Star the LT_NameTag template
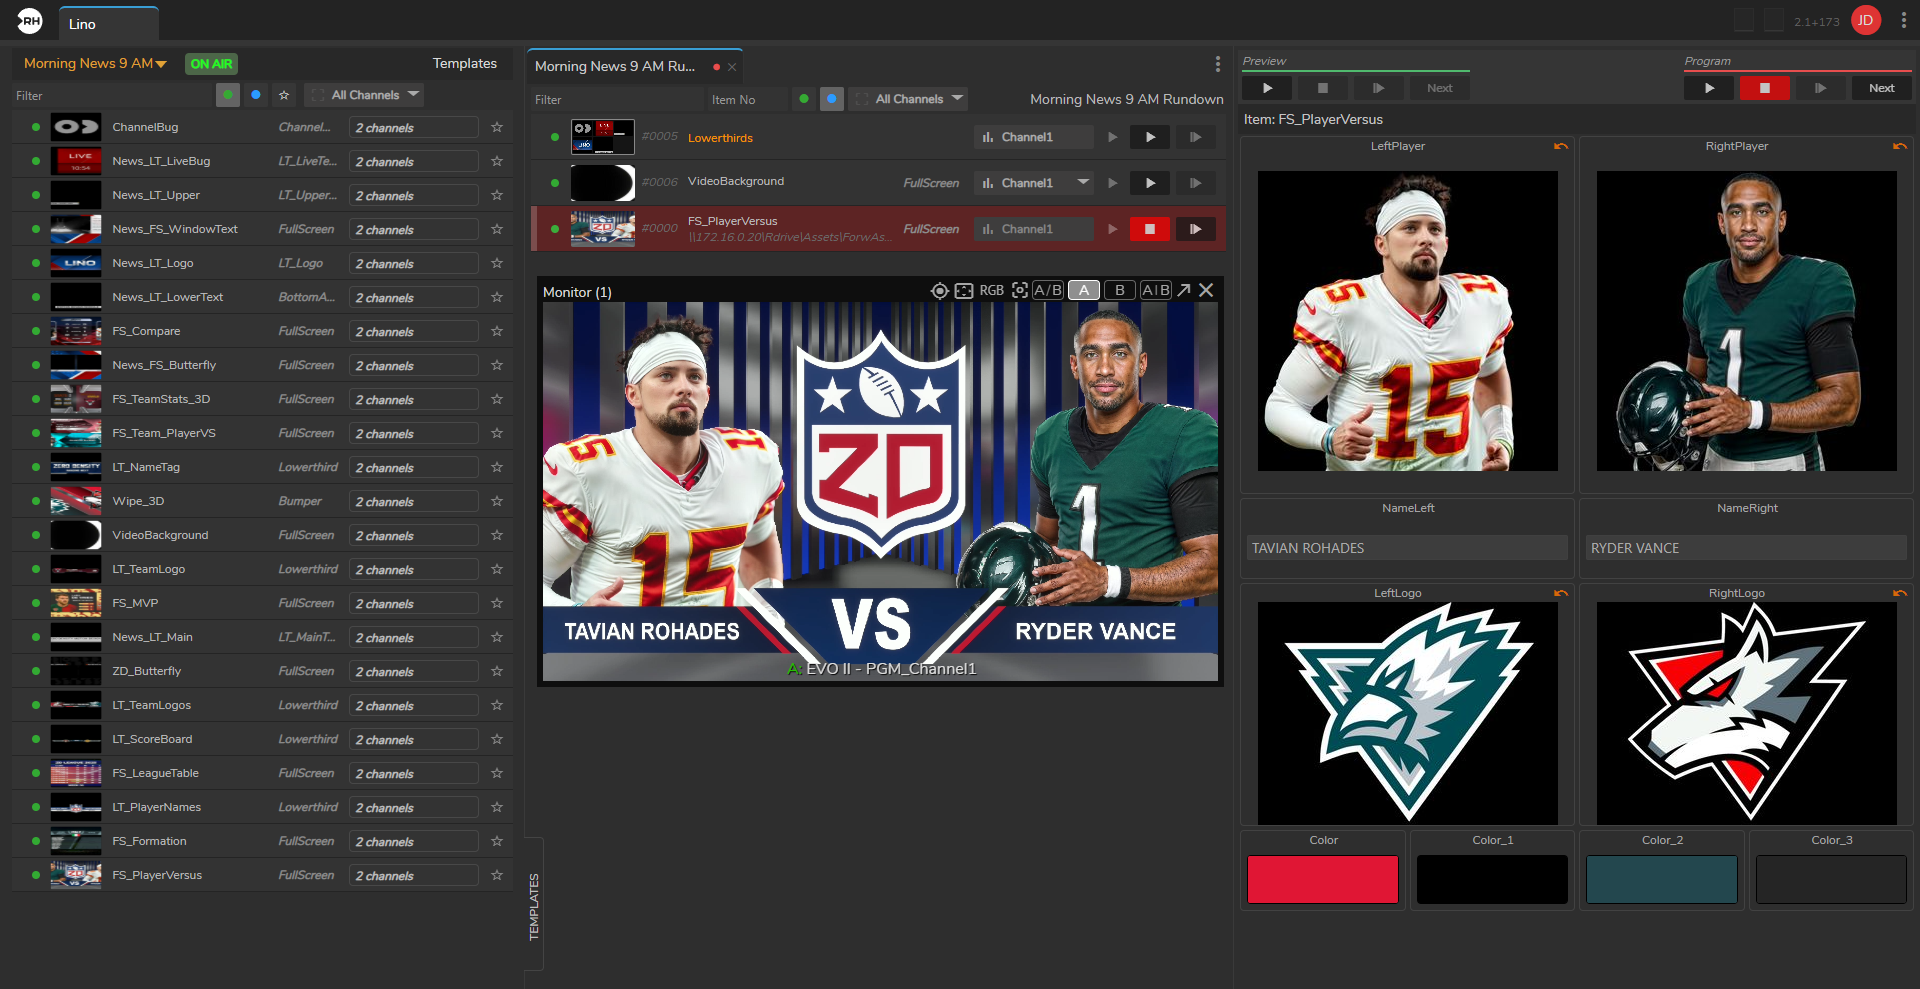1920x989 pixels. pos(497,467)
